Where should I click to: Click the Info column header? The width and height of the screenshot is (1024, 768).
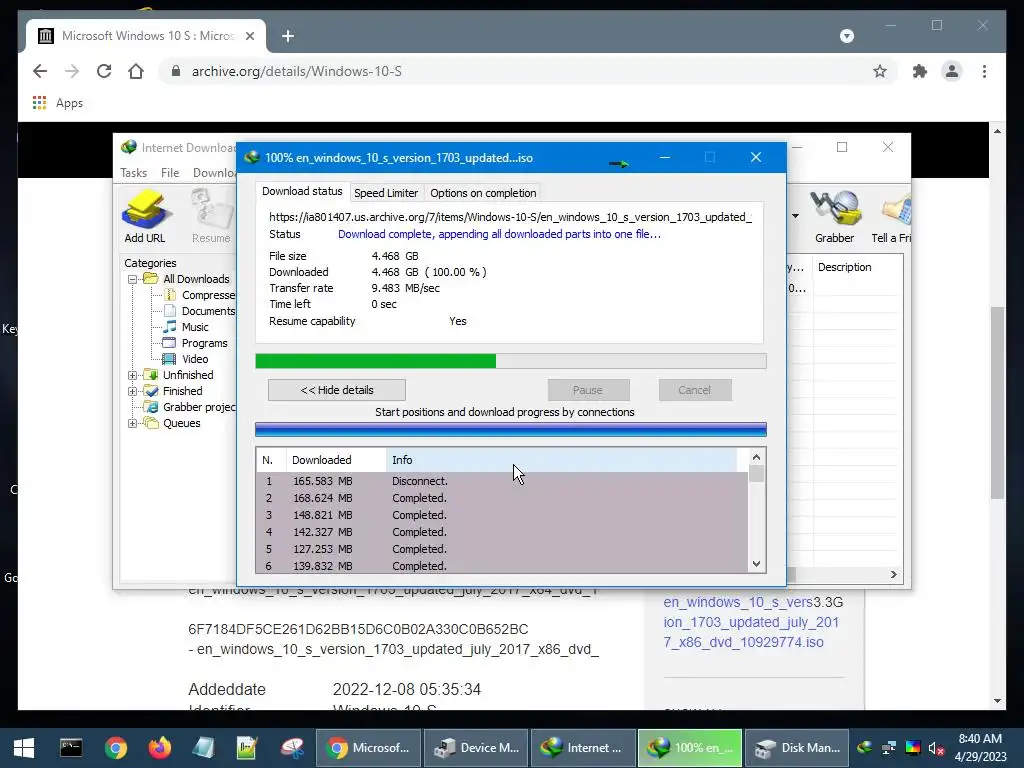[x=561, y=460]
